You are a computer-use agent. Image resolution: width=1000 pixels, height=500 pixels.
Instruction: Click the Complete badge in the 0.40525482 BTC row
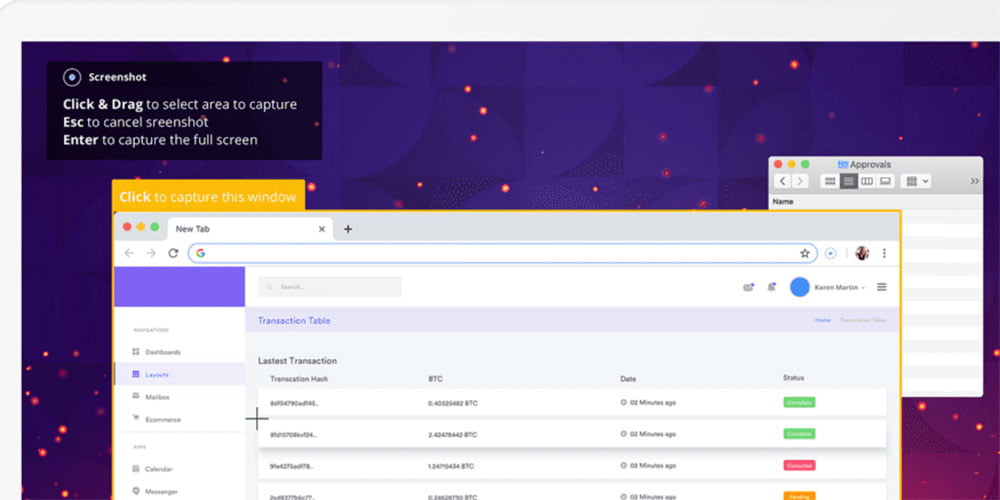pyautogui.click(x=799, y=402)
